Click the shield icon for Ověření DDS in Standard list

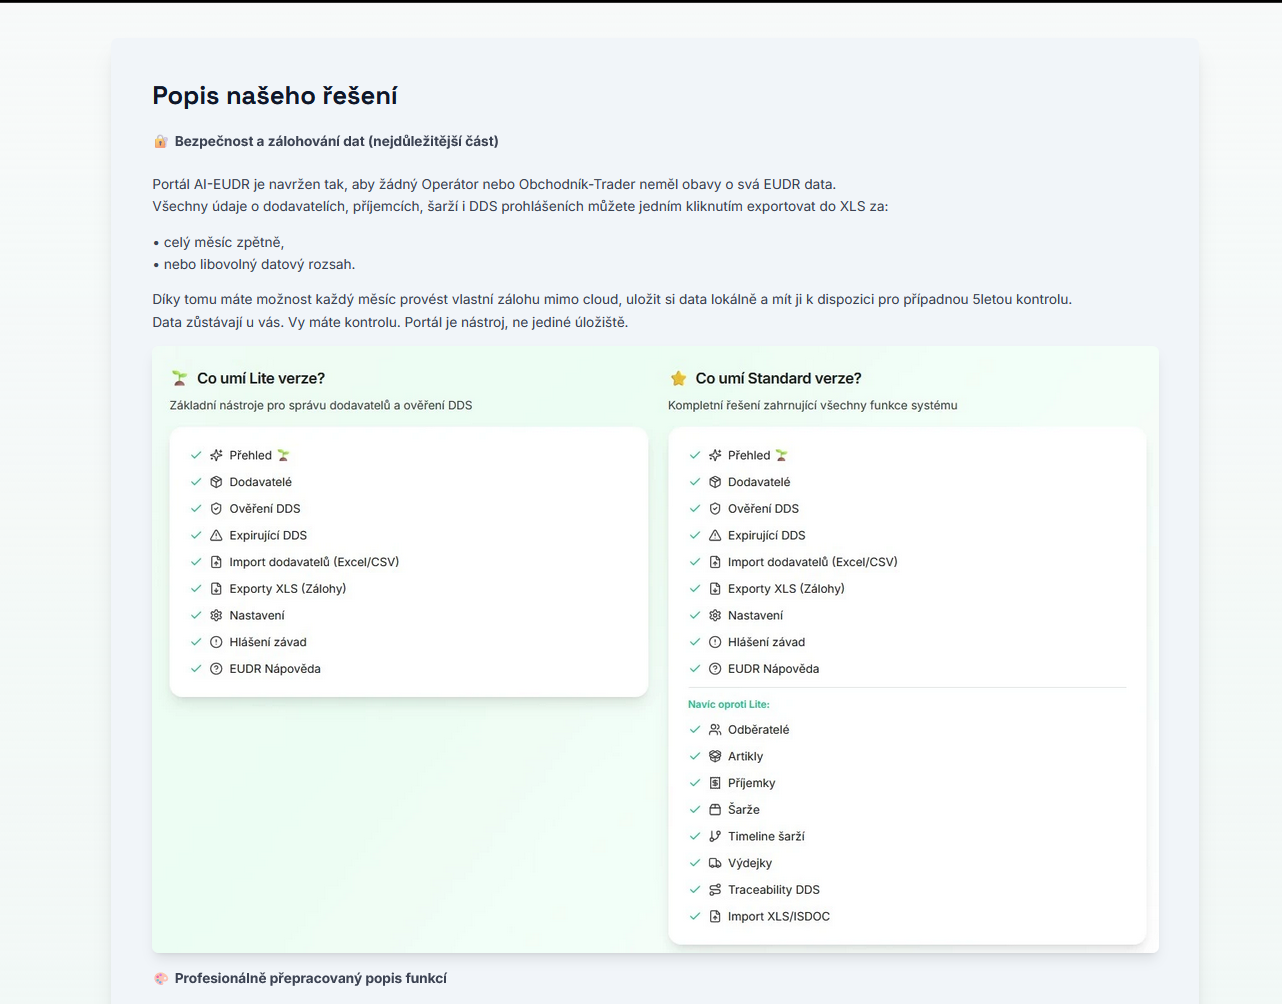[x=715, y=509]
